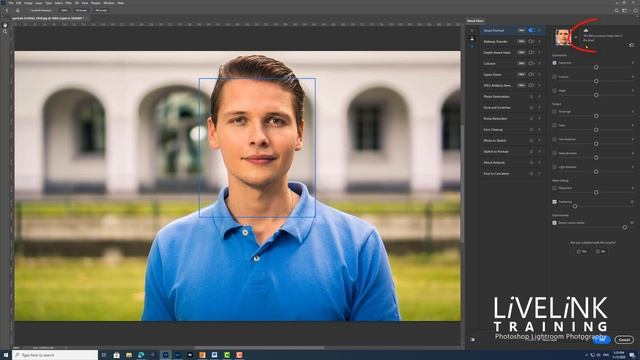This screenshot has height=360, width=640.
Task: Open the Filter menu
Action: pos(69,3)
